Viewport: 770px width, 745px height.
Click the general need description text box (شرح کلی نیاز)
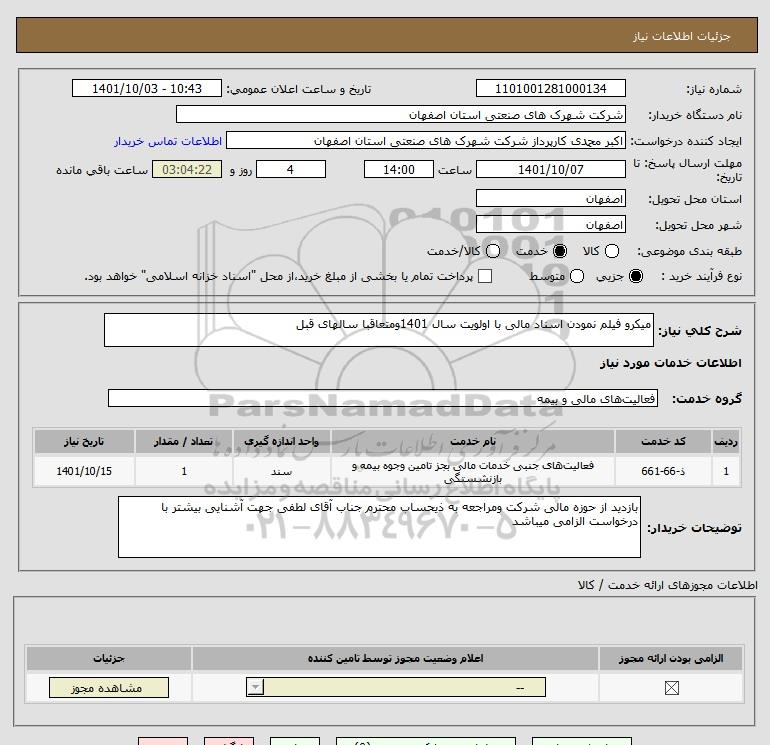point(379,330)
